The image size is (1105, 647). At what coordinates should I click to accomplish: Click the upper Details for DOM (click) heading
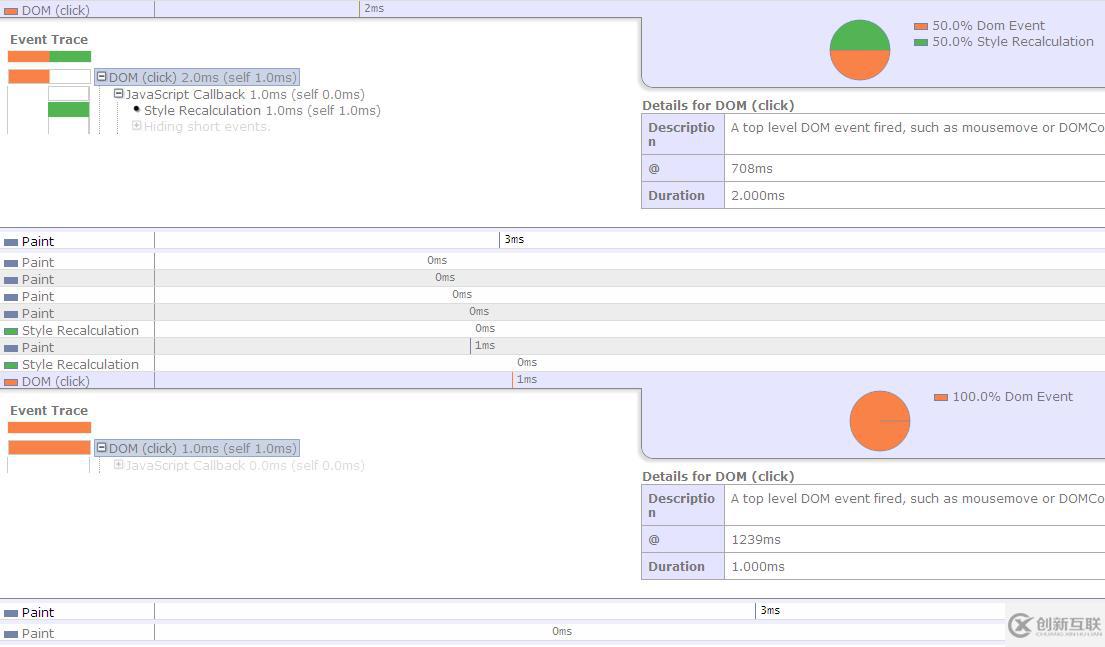718,105
